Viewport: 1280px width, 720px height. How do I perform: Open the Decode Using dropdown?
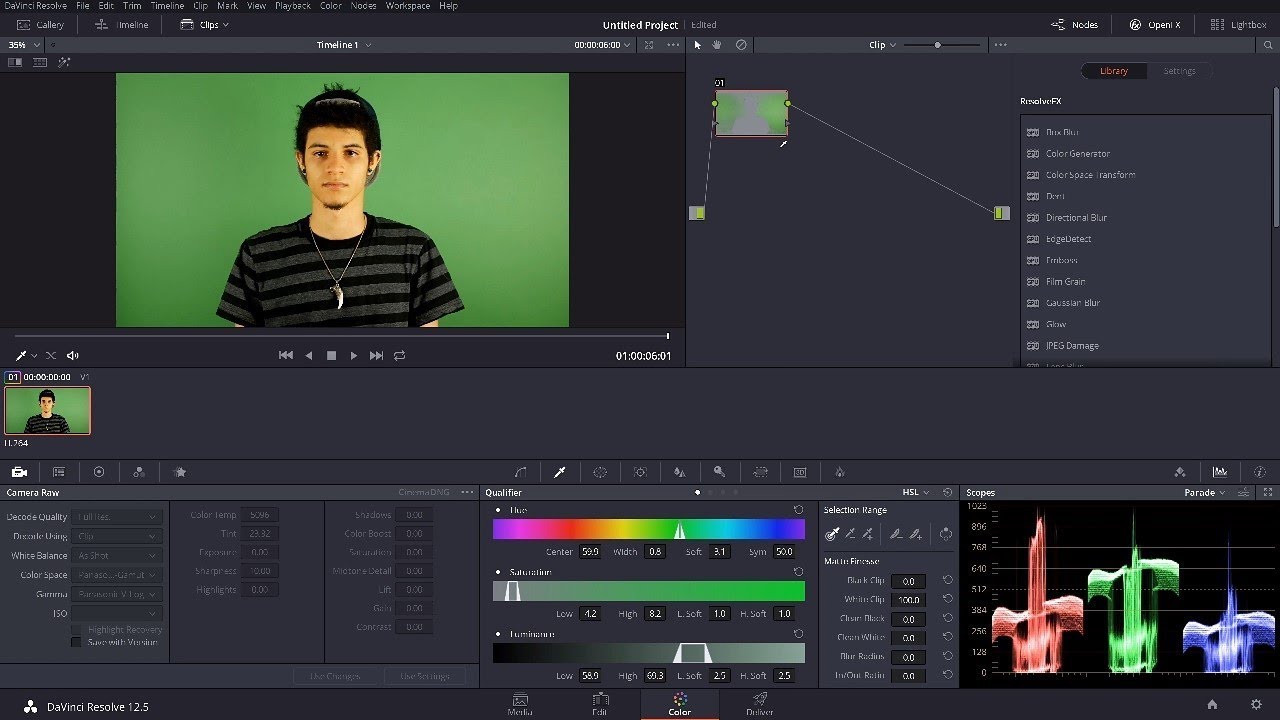118,536
